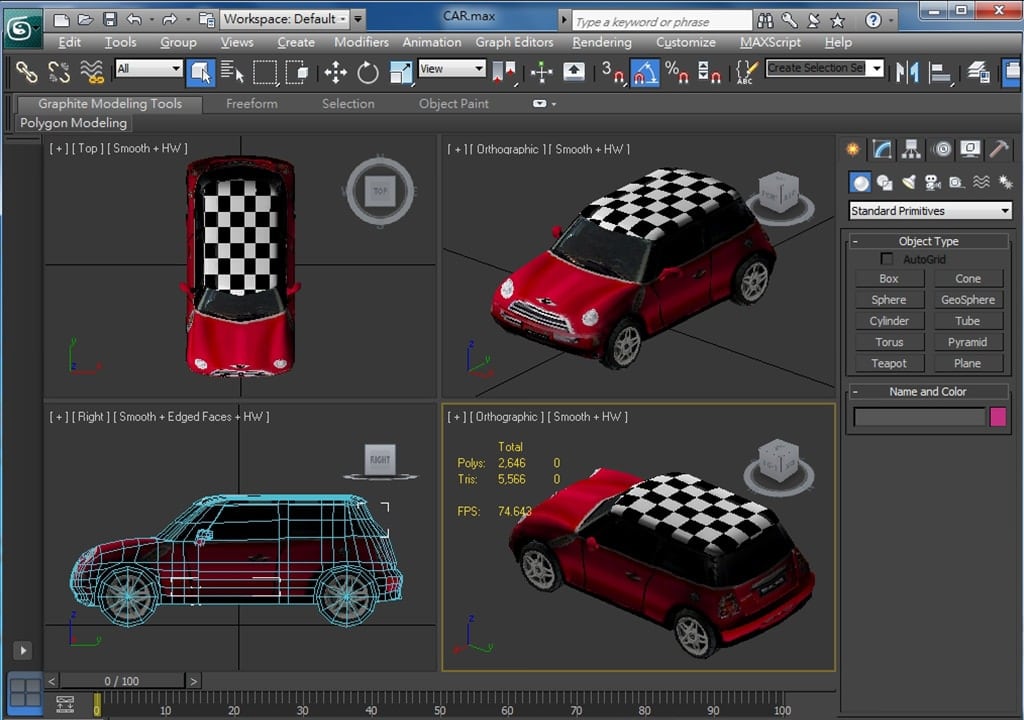Collapse the Object Type rollout
The image size is (1024, 720).
click(x=928, y=241)
